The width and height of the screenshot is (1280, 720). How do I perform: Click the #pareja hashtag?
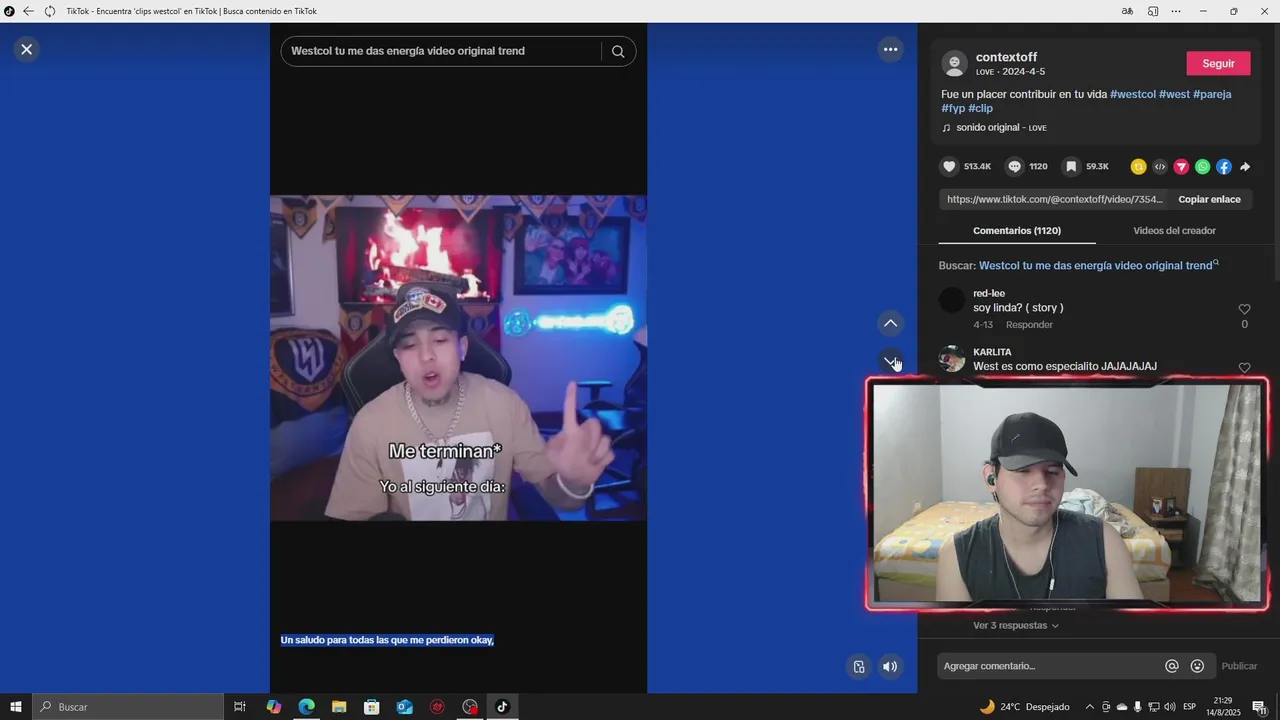1212,94
